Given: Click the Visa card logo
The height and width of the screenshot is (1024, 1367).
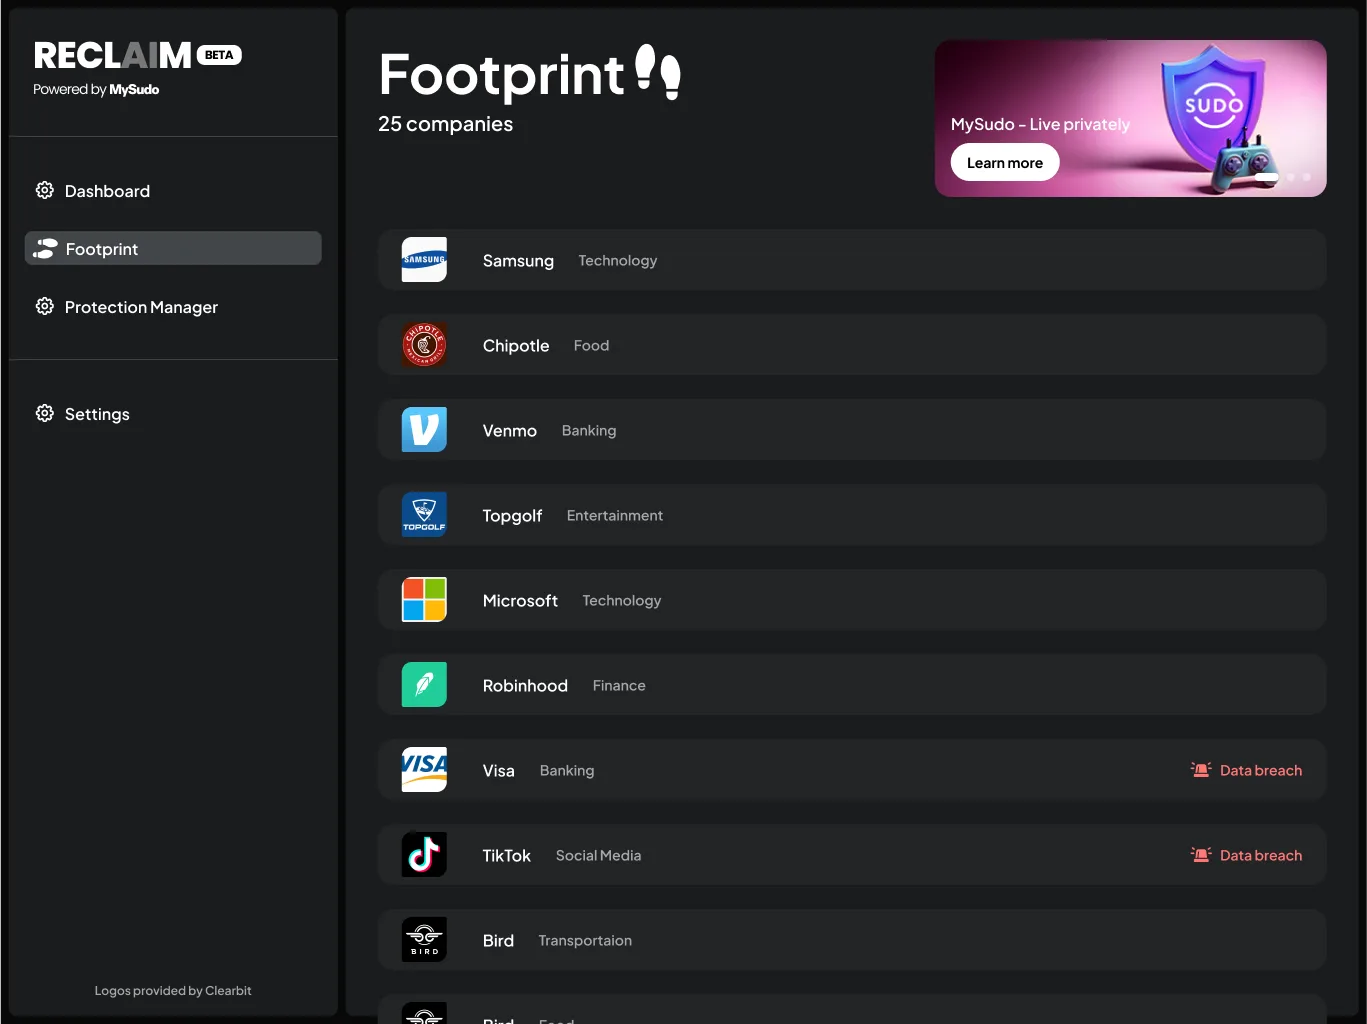Looking at the screenshot, I should click(x=424, y=770).
